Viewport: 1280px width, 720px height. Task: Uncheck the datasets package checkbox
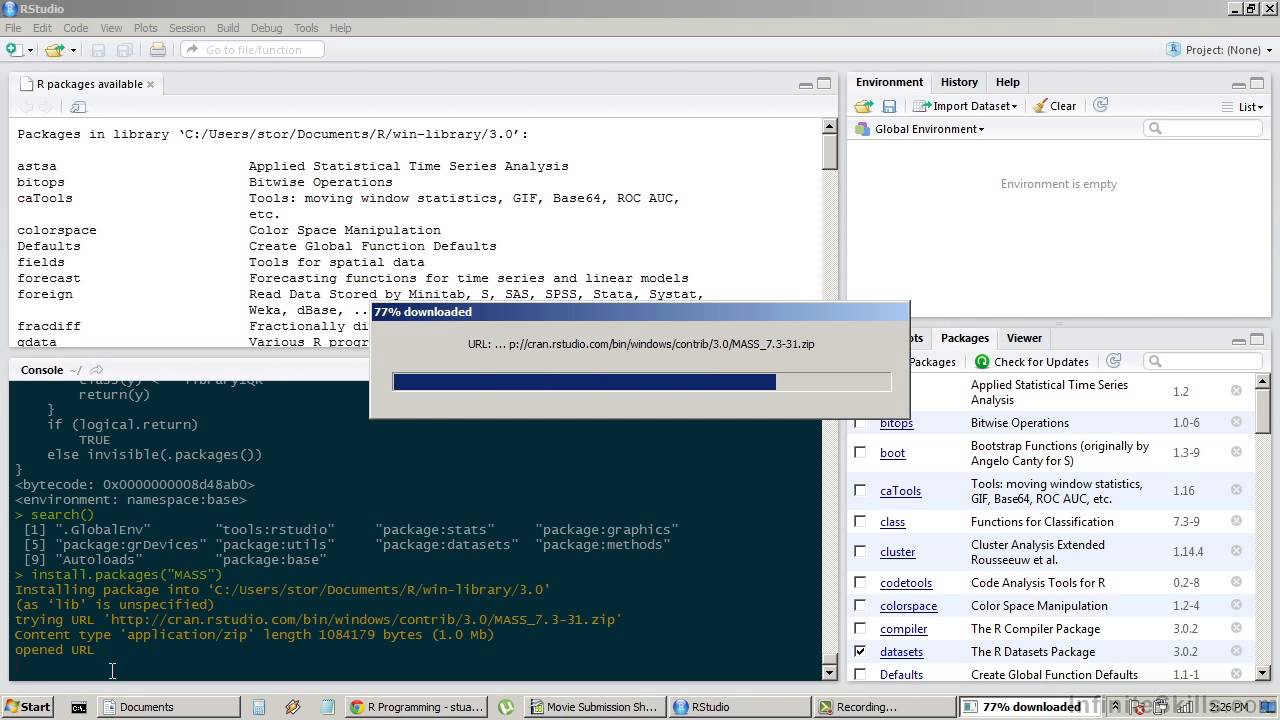click(x=860, y=652)
